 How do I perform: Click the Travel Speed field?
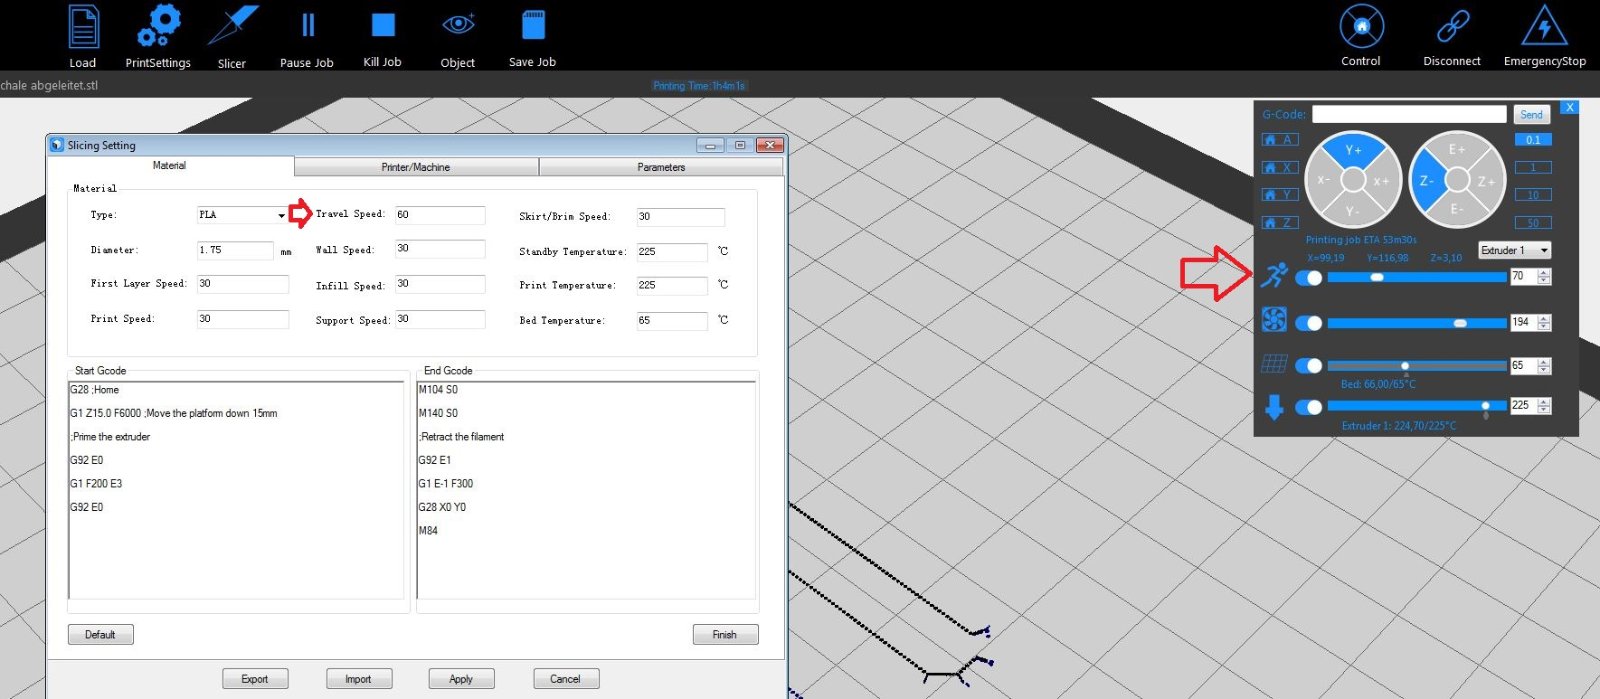coord(440,215)
